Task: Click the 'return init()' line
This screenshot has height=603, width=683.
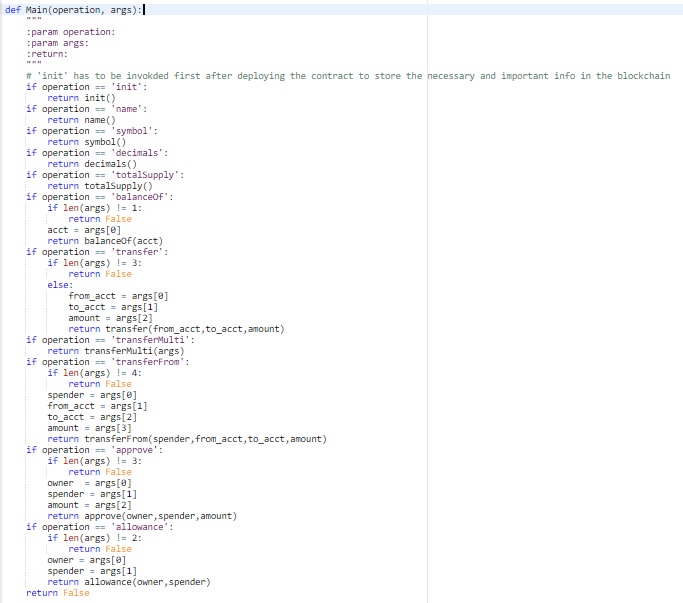Action: (x=81, y=98)
